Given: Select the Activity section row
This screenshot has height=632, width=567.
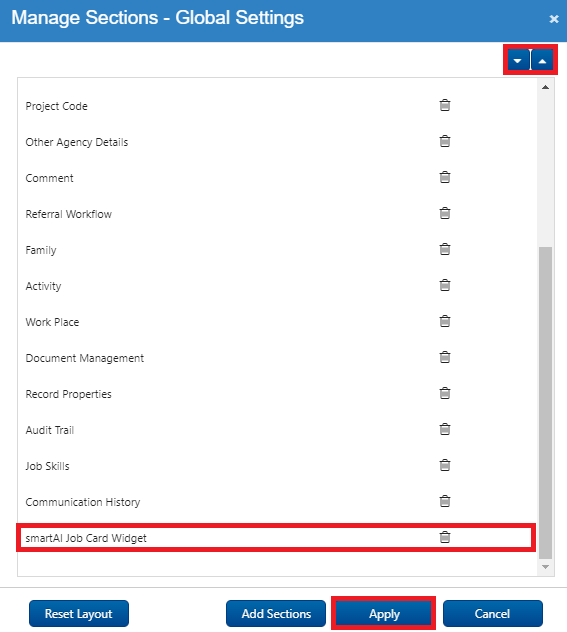Looking at the screenshot, I should (277, 286).
